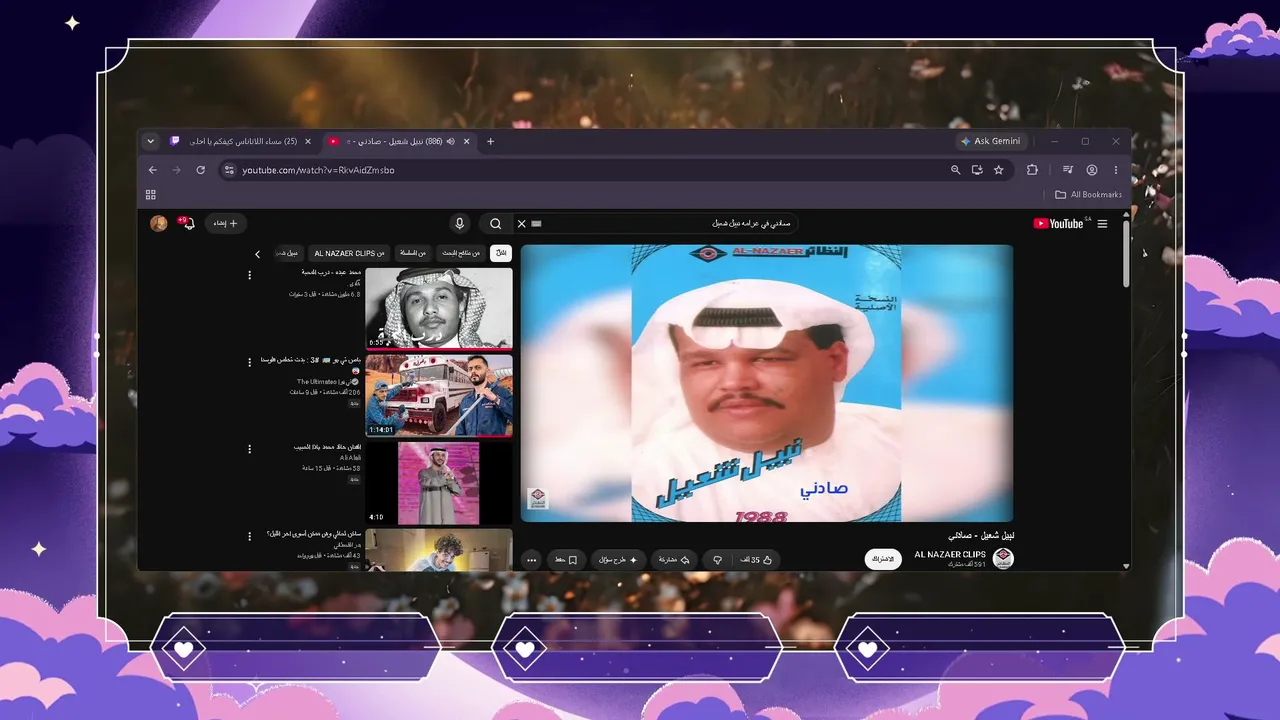The image size is (1280, 720).
Task: Open a new browser tab
Action: (x=490, y=141)
